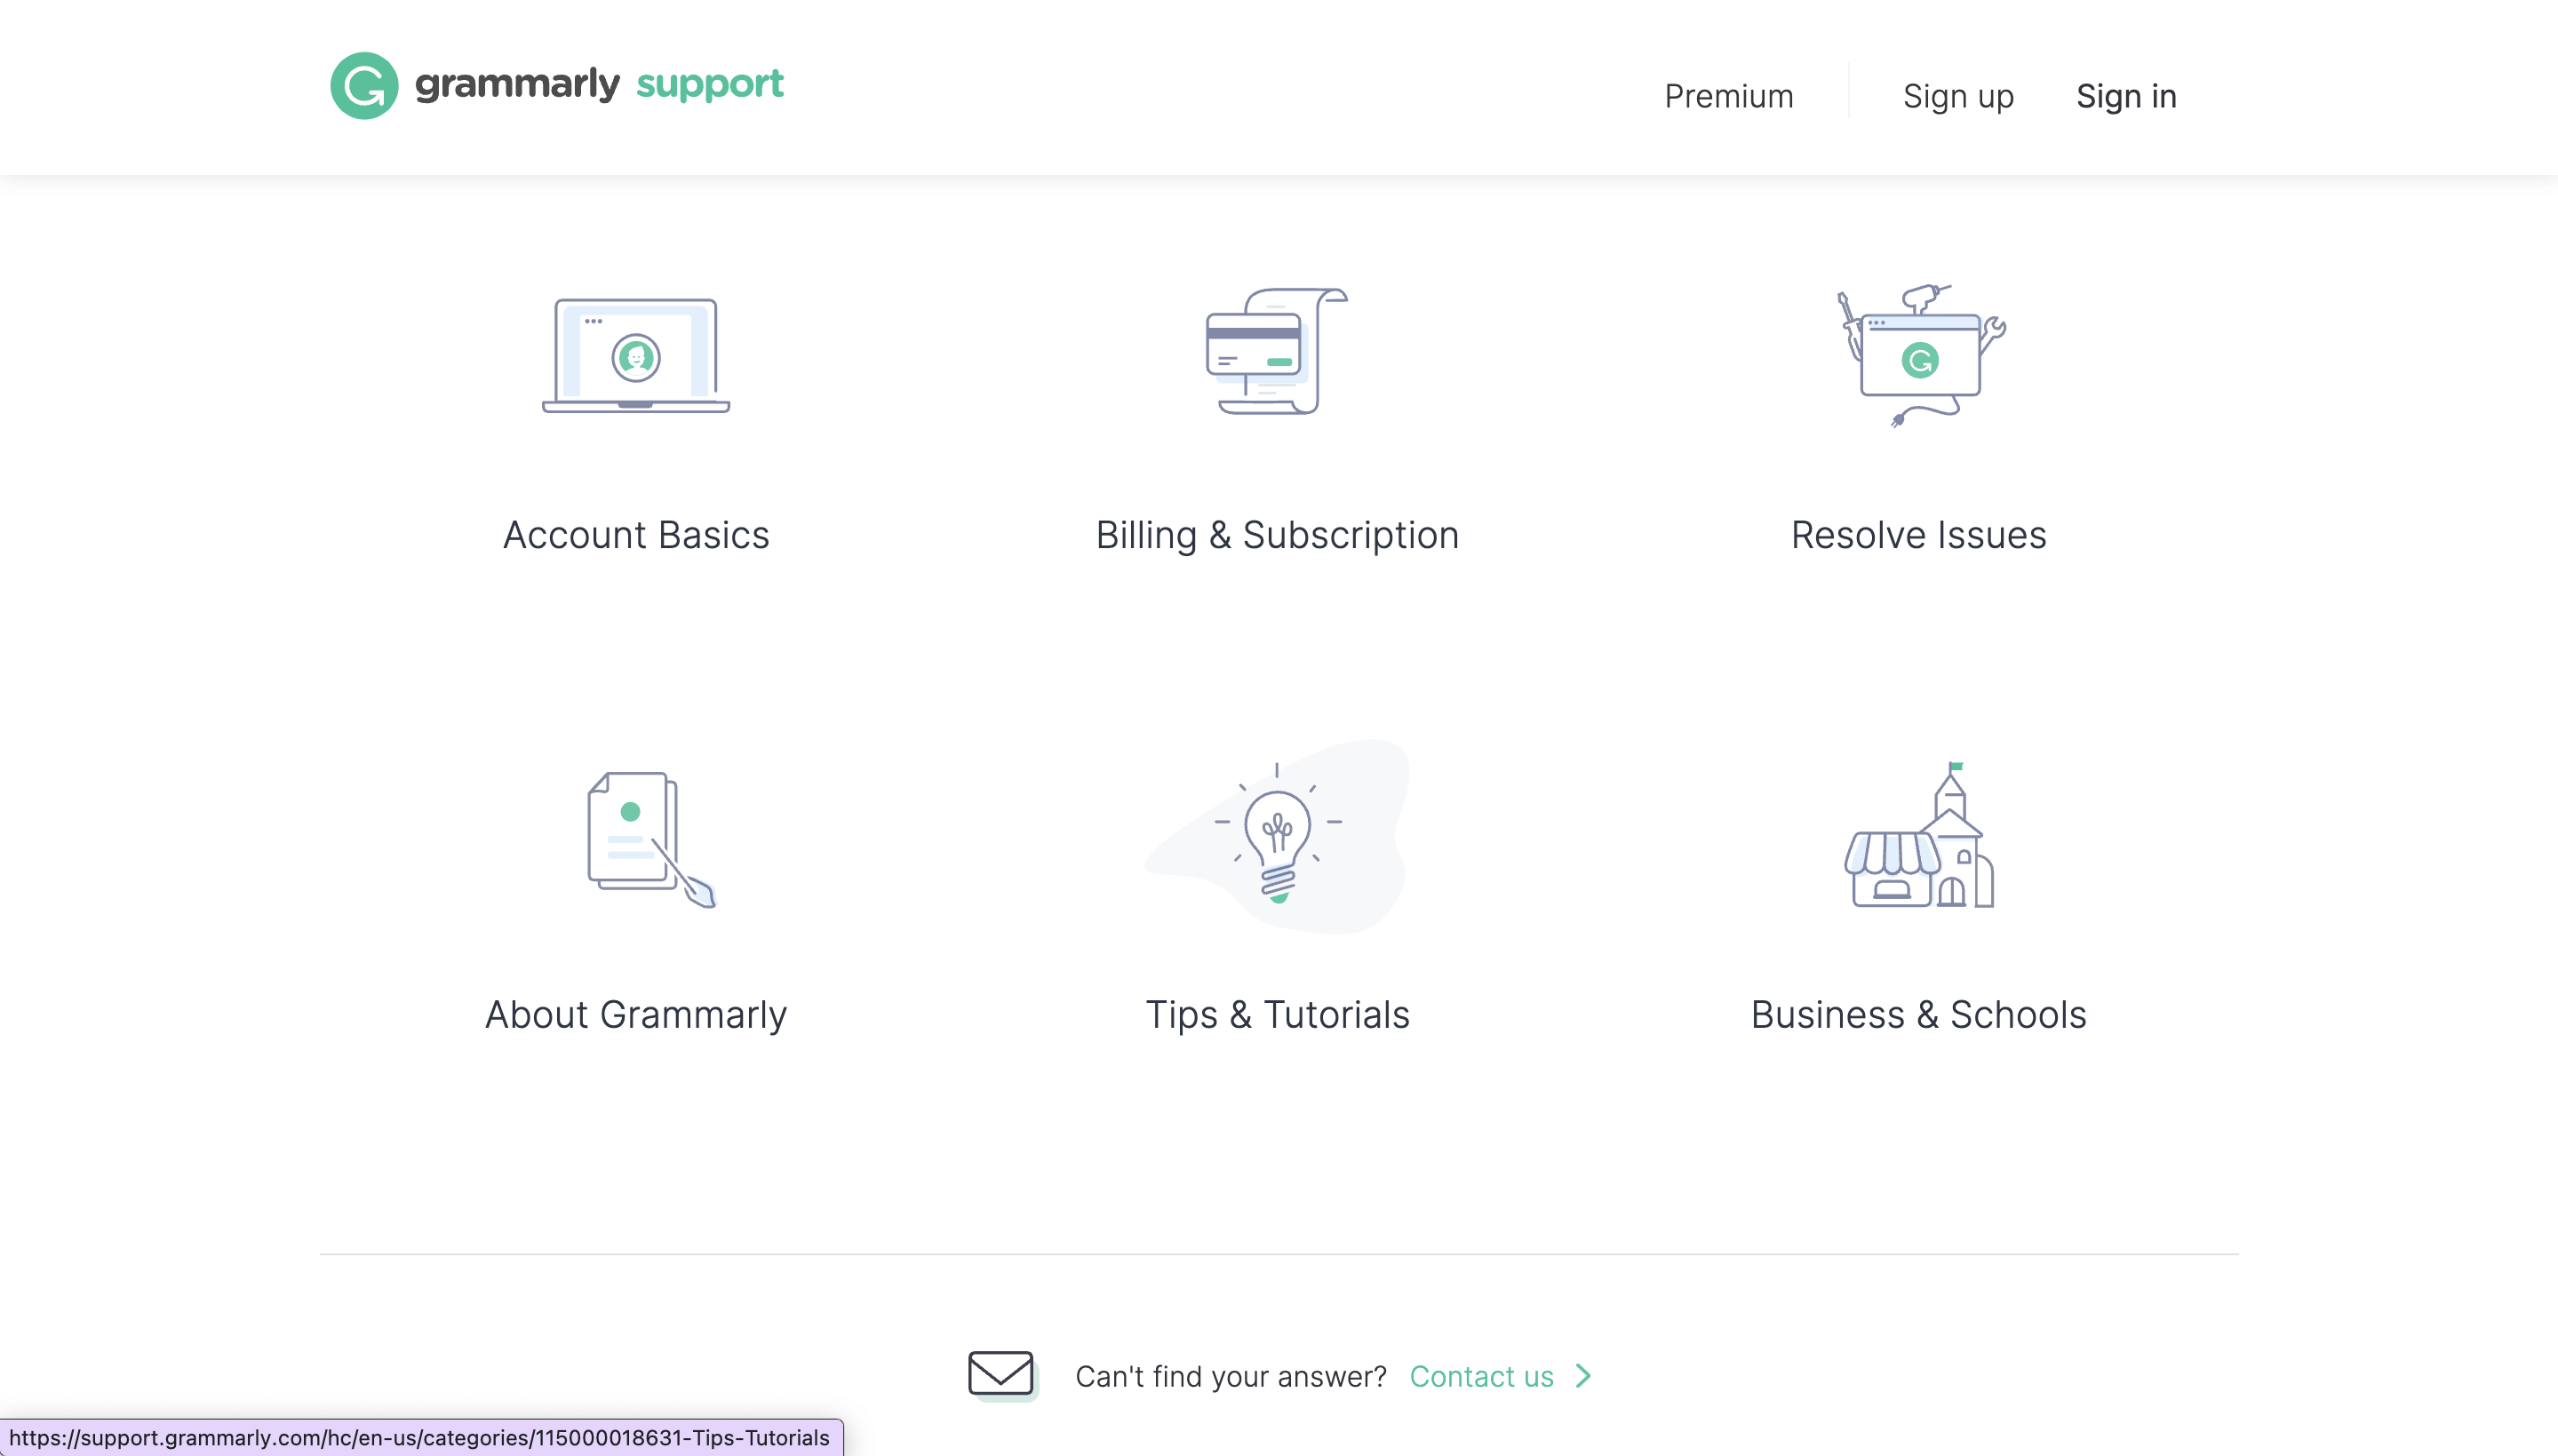2558x1456 pixels.
Task: Click the Sign up button
Action: [x=1957, y=97]
